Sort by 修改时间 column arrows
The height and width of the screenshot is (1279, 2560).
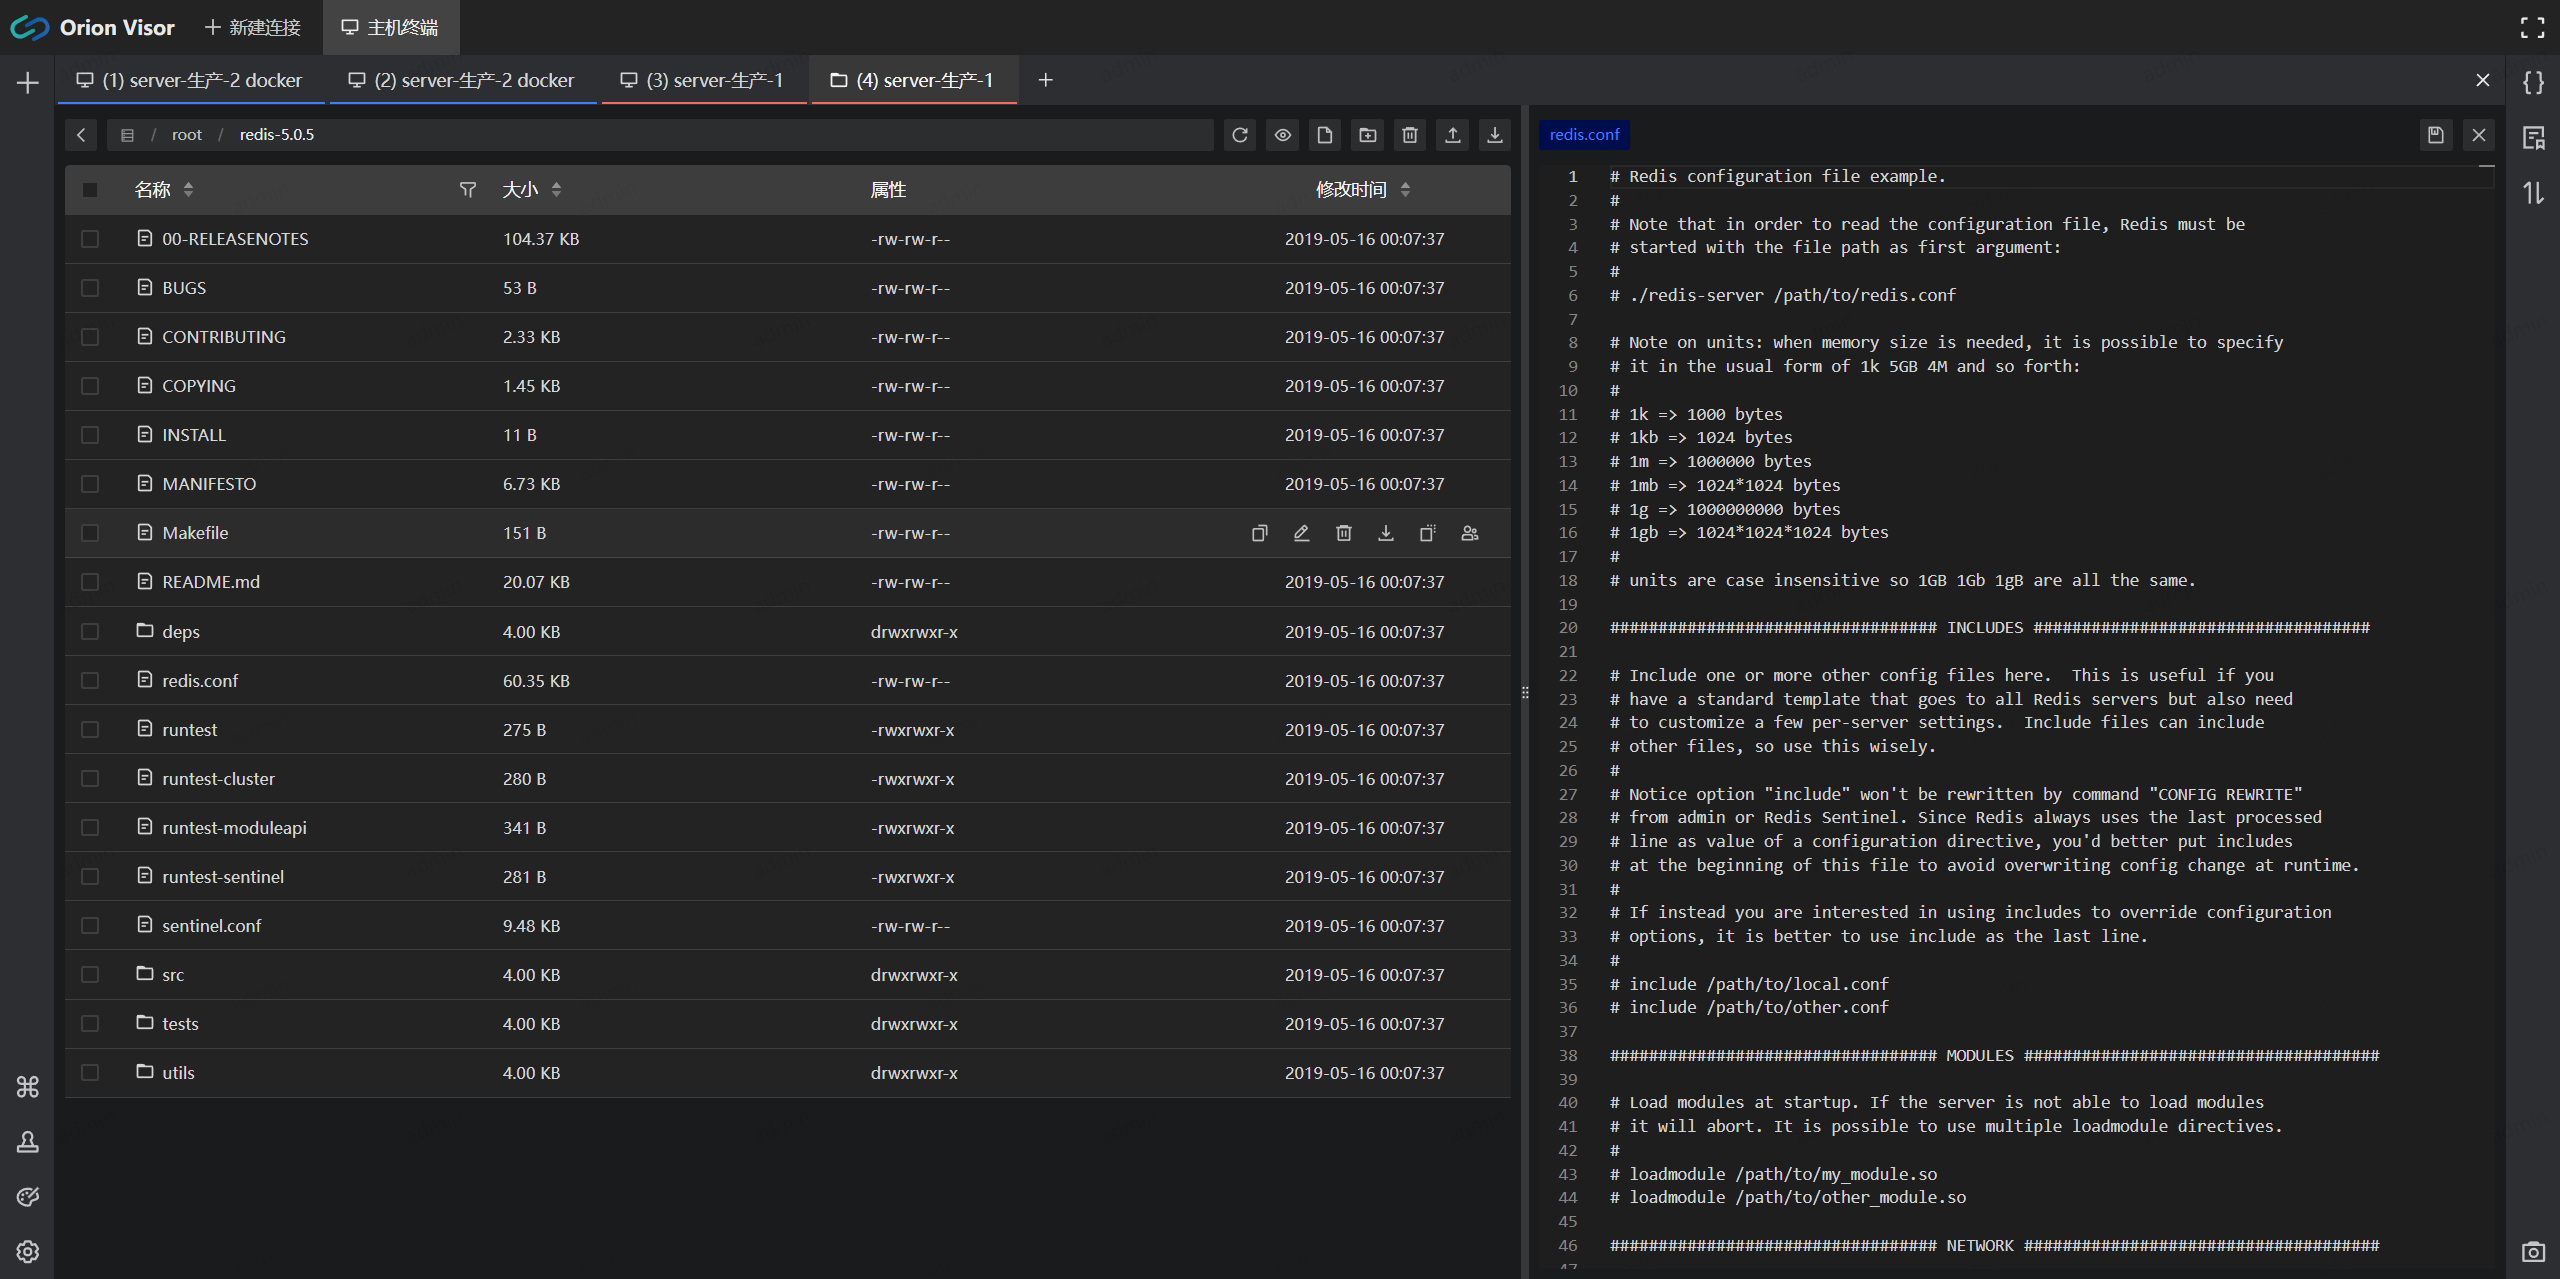1405,190
